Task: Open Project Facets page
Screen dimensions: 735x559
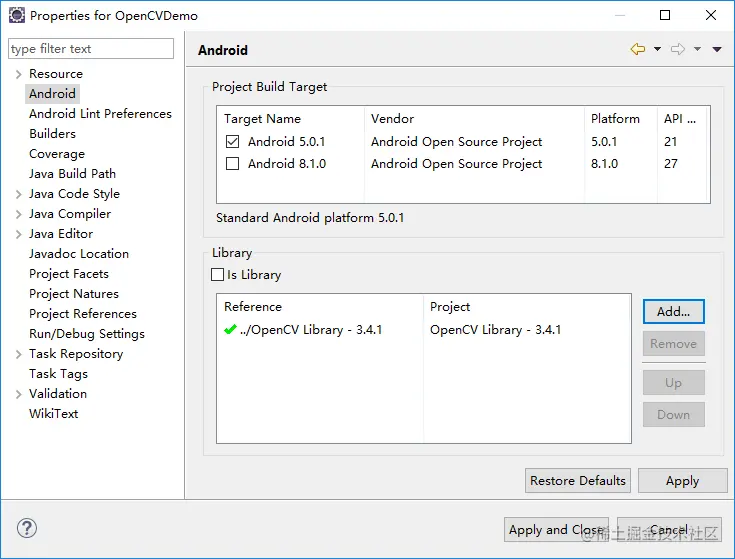Action: click(68, 274)
